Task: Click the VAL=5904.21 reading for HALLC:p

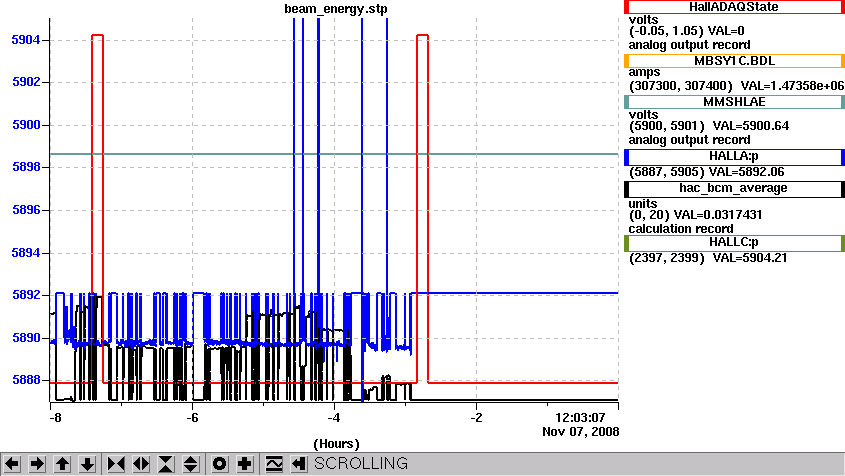Action: coord(750,258)
